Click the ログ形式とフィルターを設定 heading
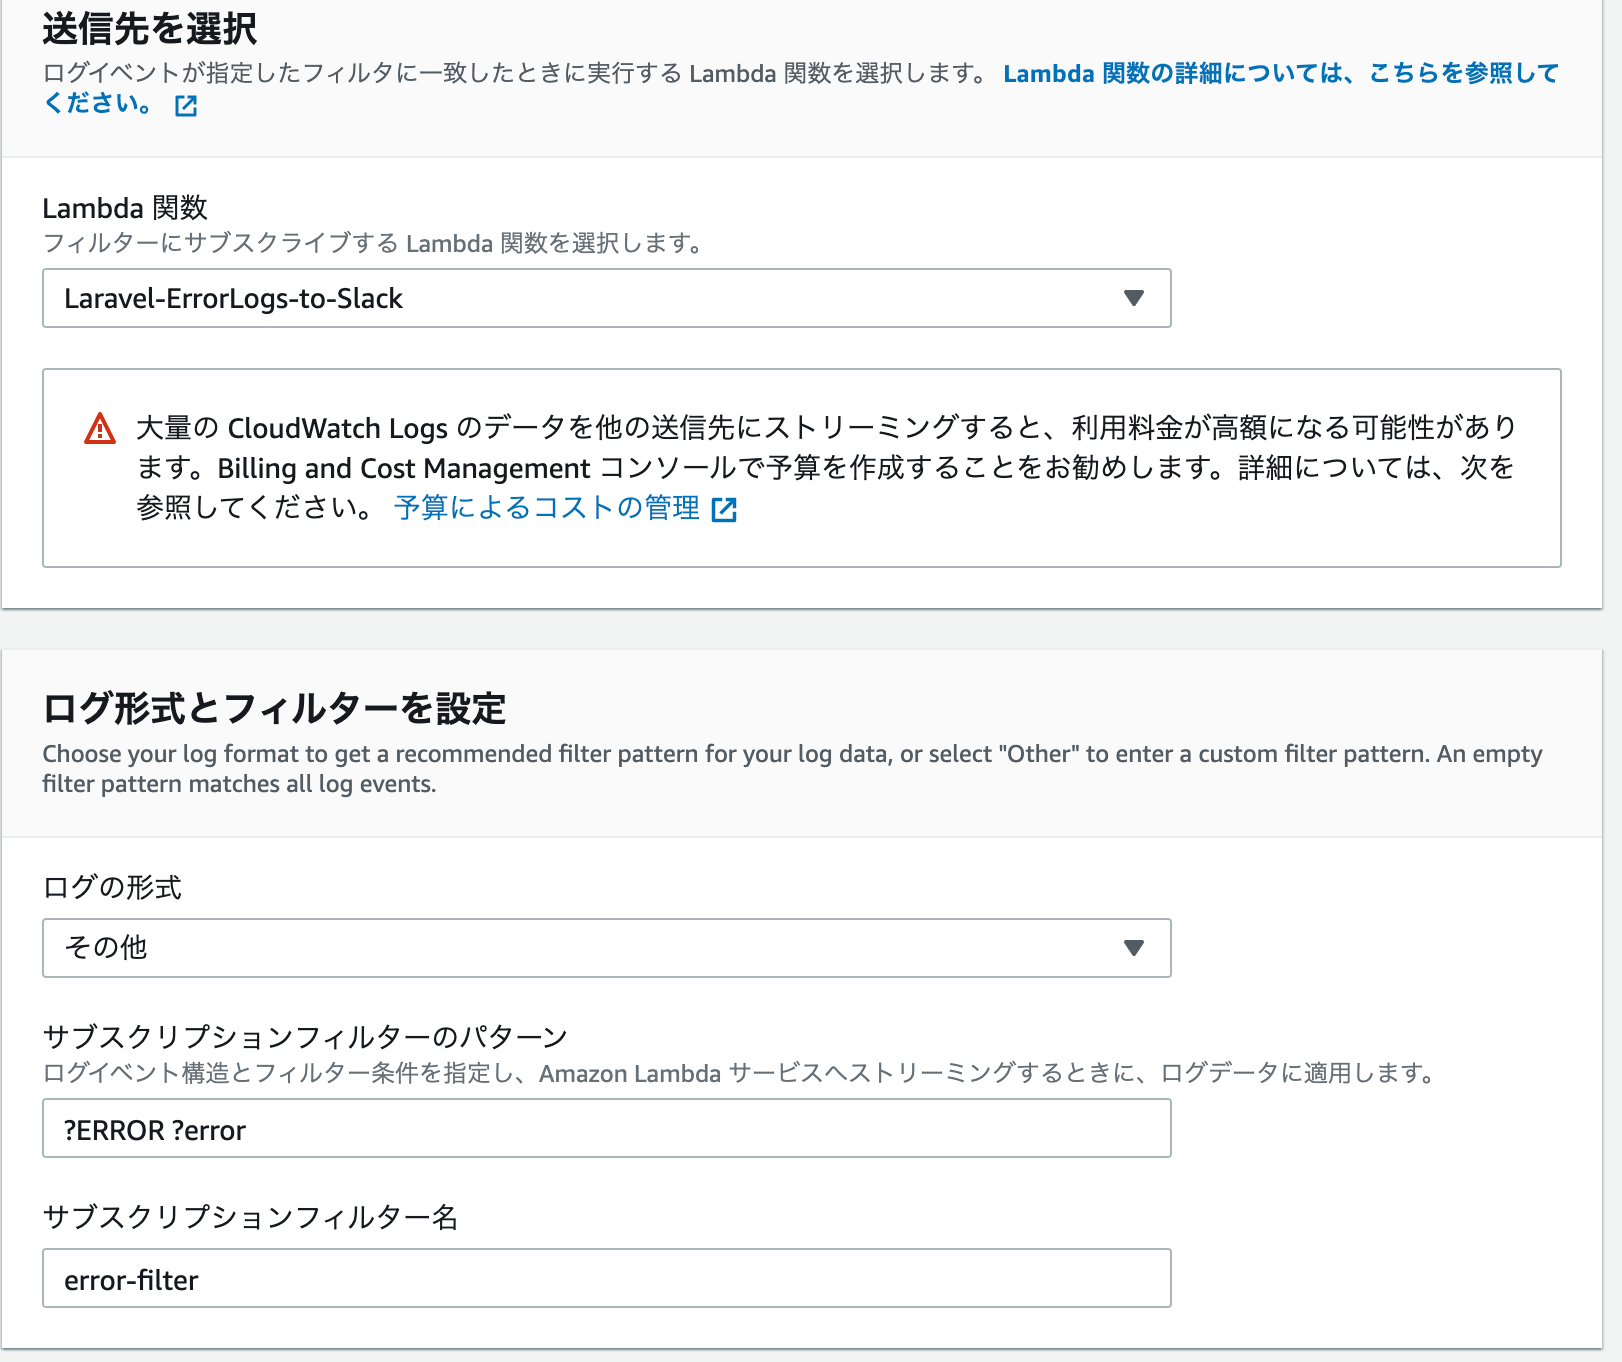This screenshot has height=1362, width=1622. pyautogui.click(x=274, y=709)
